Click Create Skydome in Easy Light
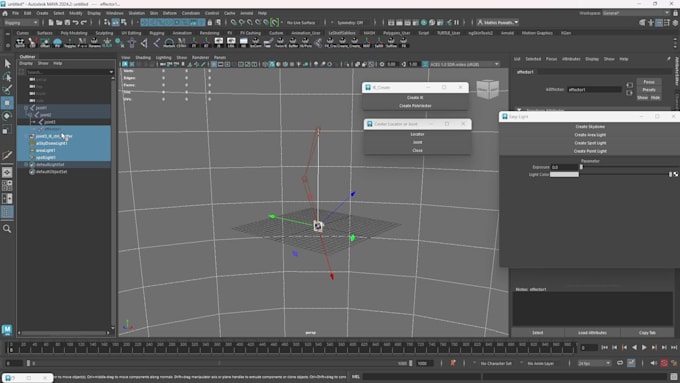 590,127
